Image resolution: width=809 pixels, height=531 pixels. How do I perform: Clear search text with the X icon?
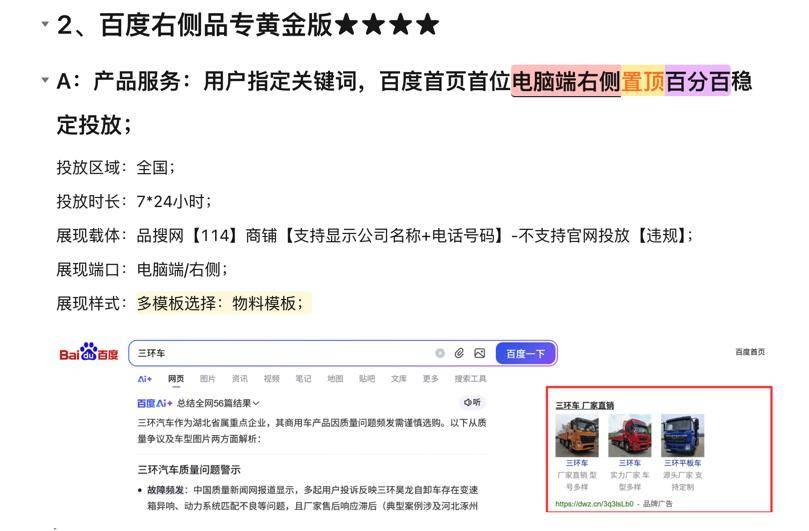[440, 353]
